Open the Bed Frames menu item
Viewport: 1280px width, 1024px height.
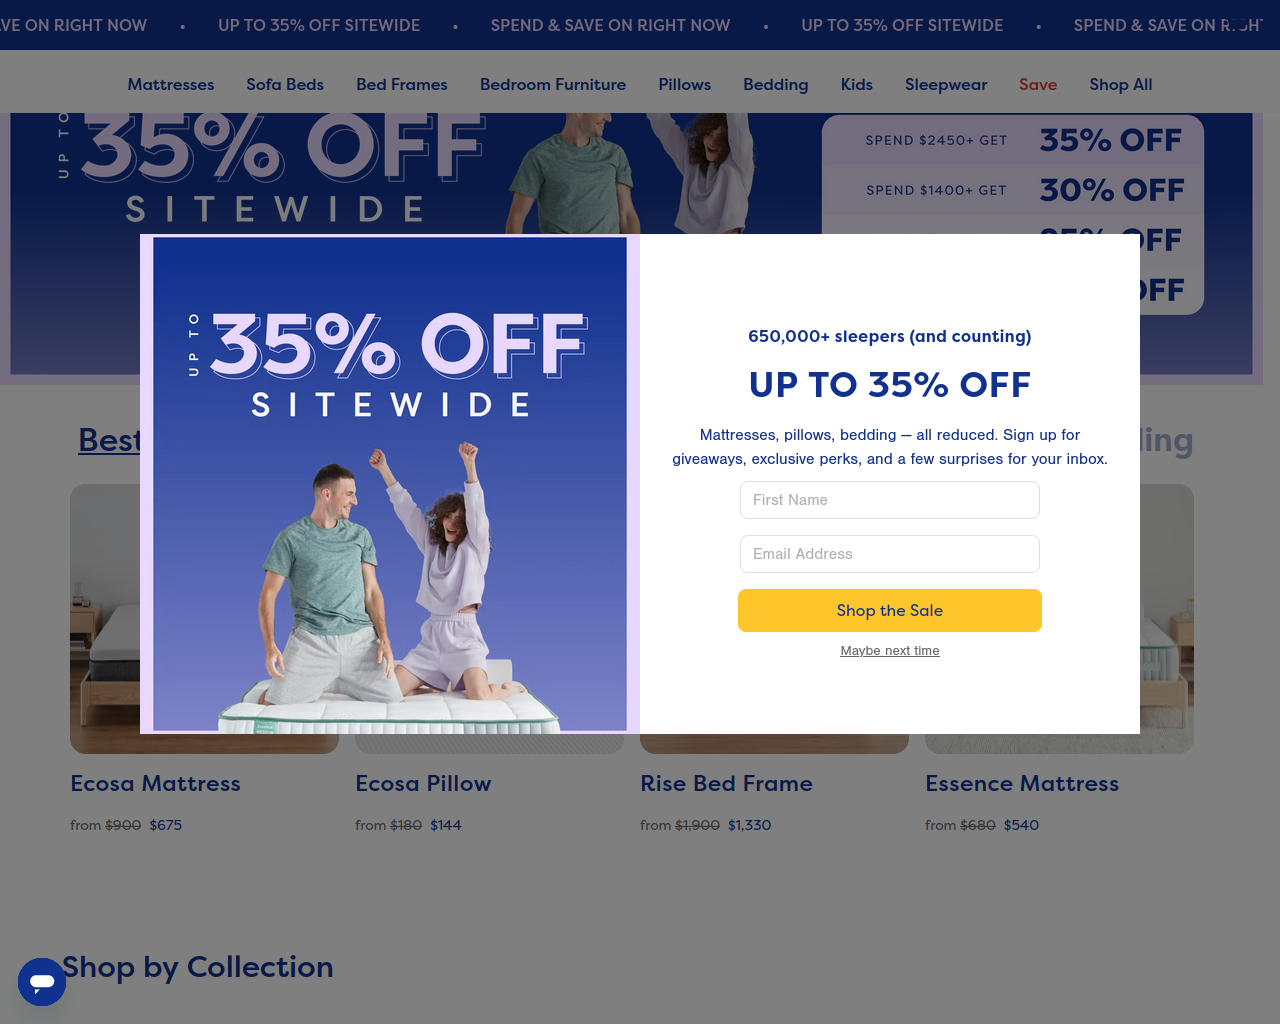(402, 85)
